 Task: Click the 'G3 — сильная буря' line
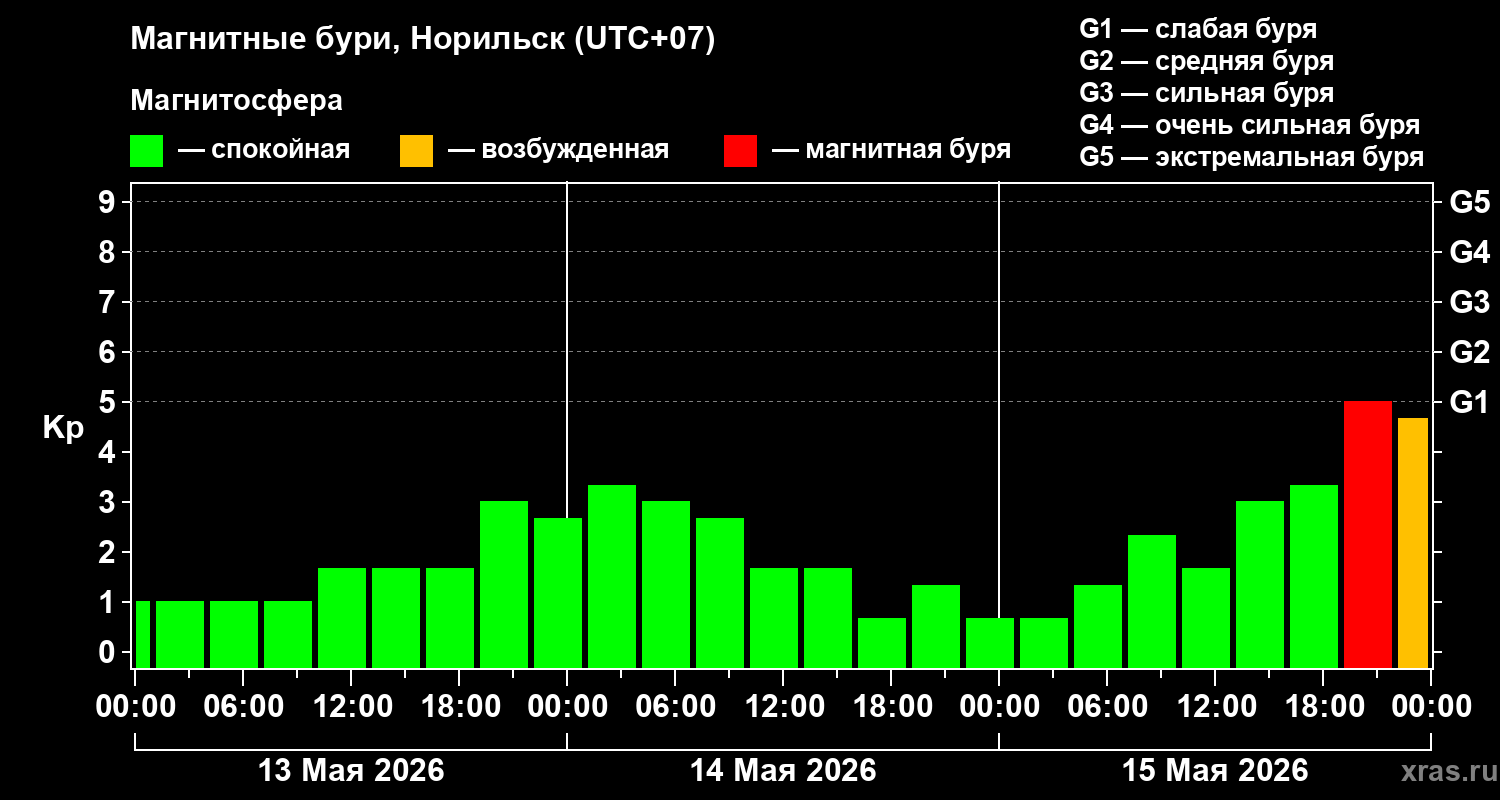tap(1206, 93)
